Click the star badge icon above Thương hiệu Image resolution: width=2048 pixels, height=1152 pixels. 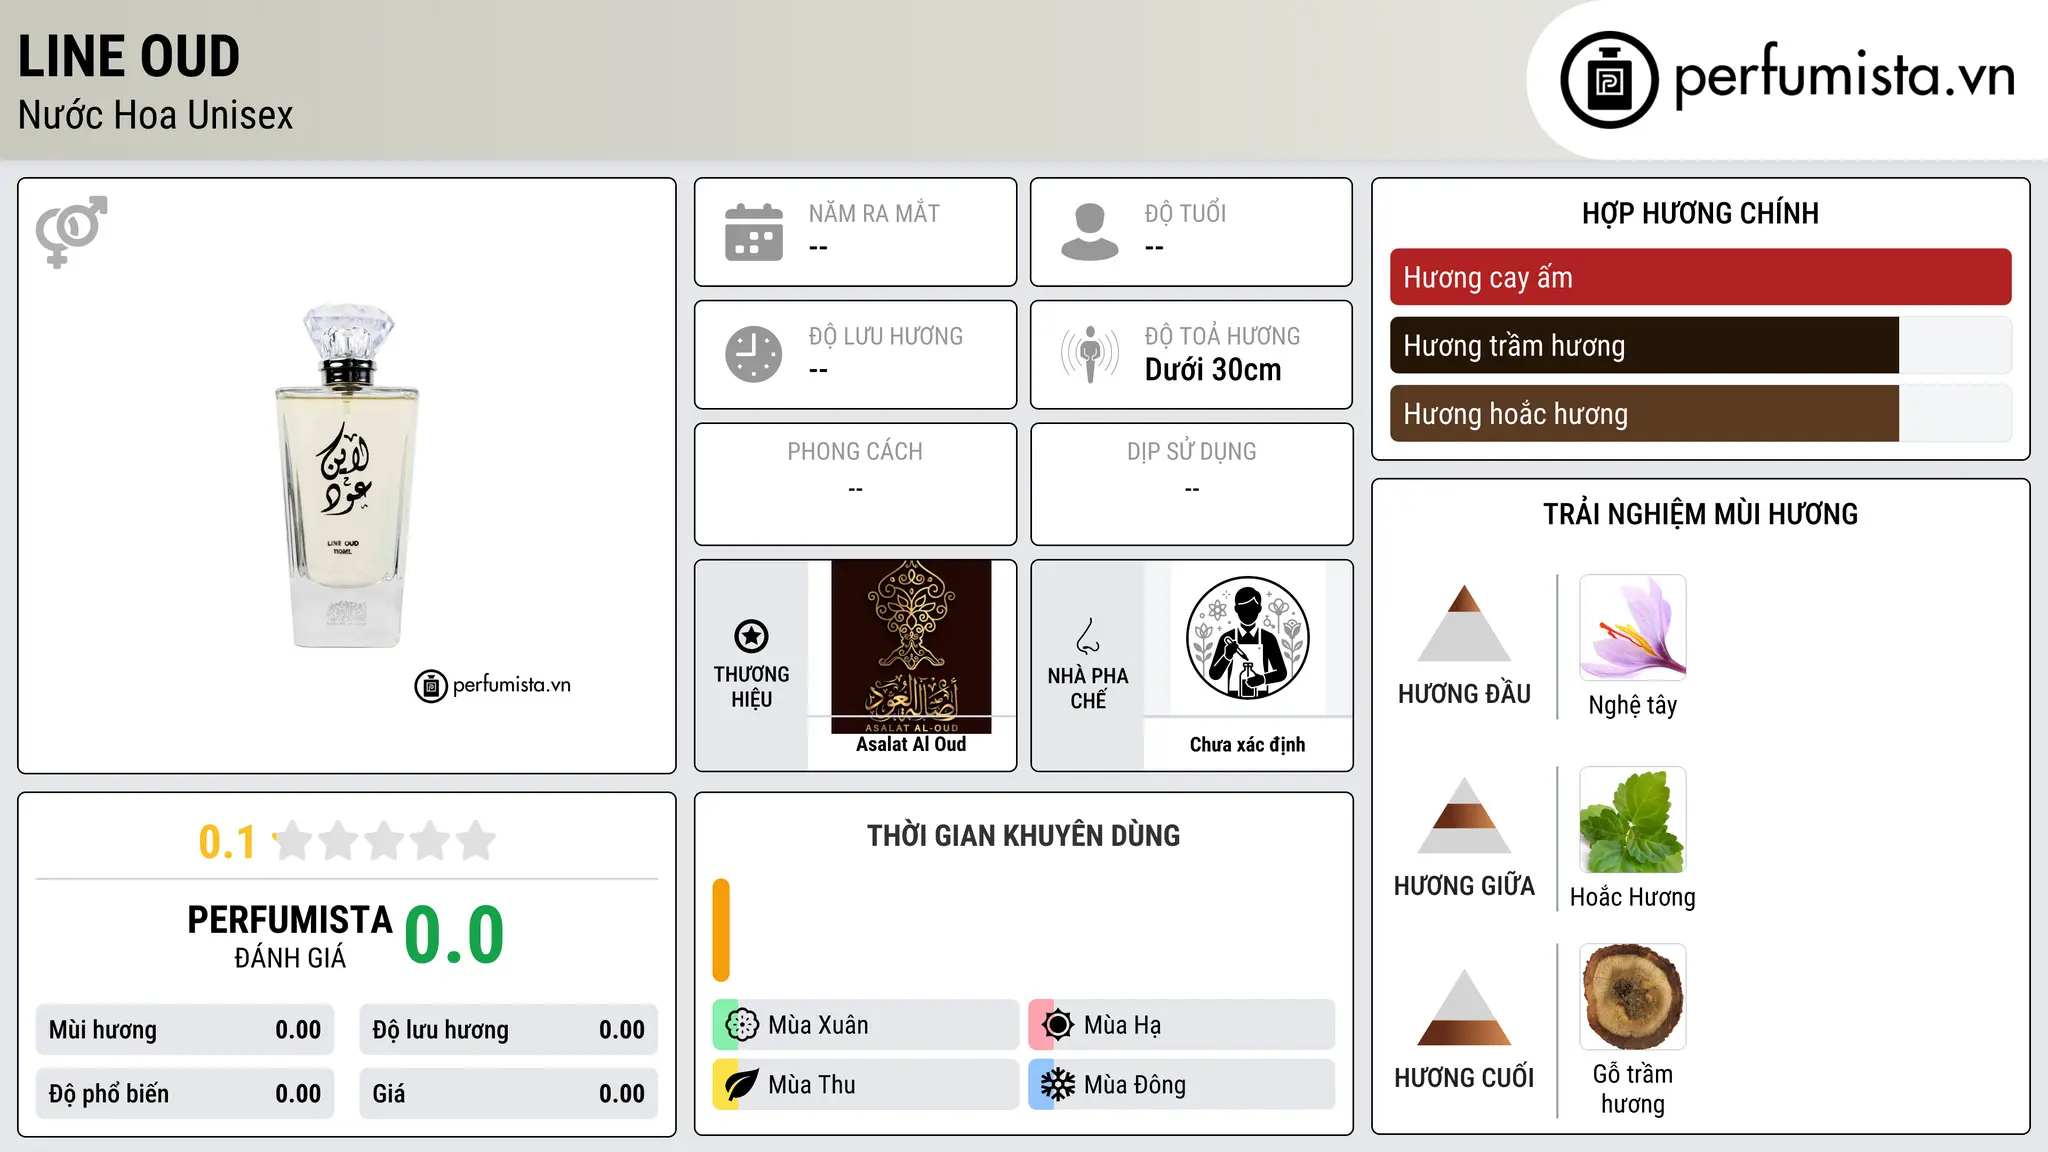coord(751,636)
